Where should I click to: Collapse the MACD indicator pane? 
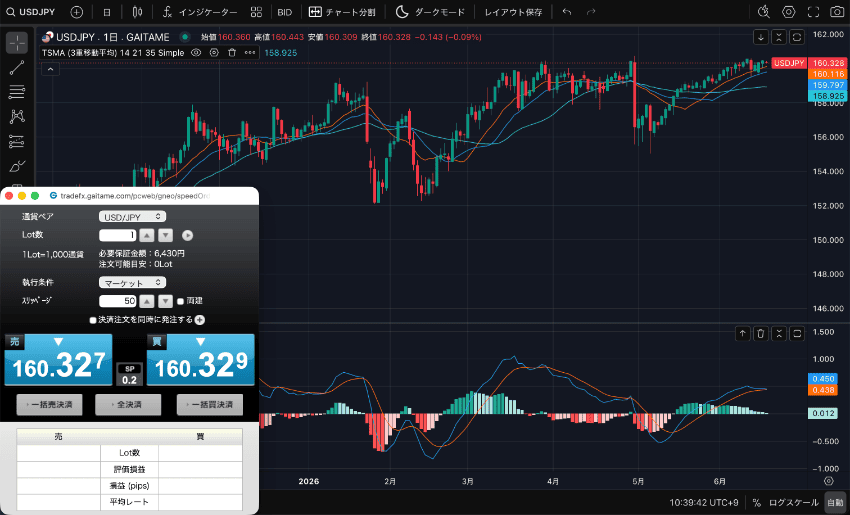(779, 333)
